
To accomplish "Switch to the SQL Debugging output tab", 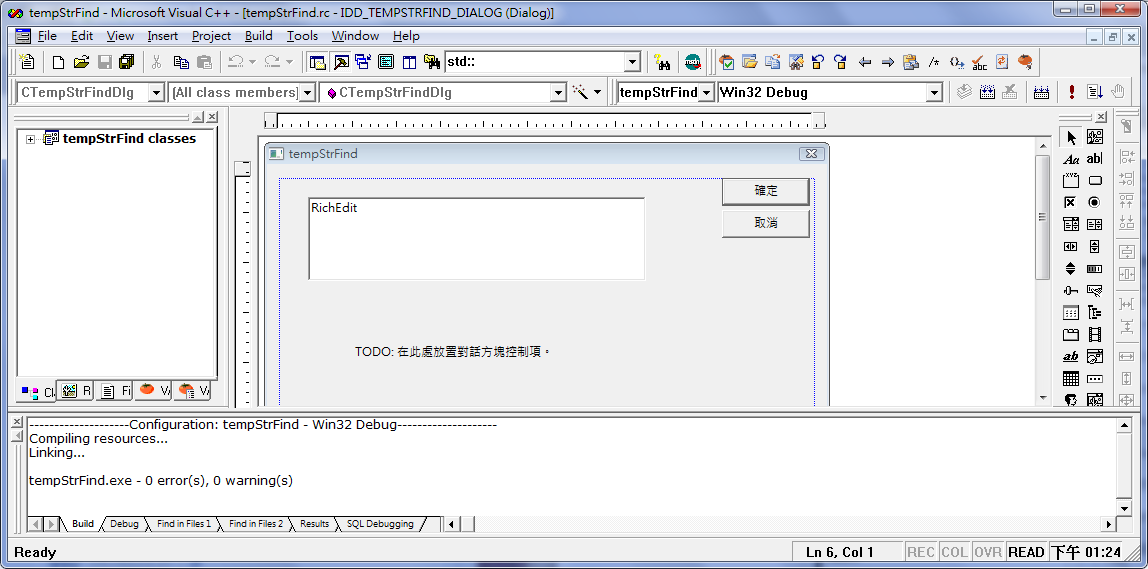I will click(380, 524).
